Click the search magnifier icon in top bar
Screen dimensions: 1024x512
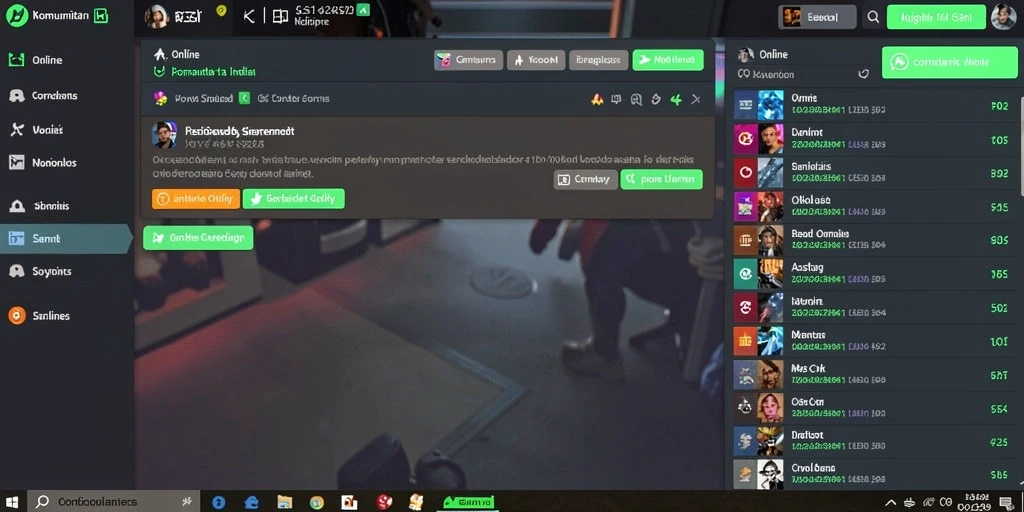(x=873, y=18)
